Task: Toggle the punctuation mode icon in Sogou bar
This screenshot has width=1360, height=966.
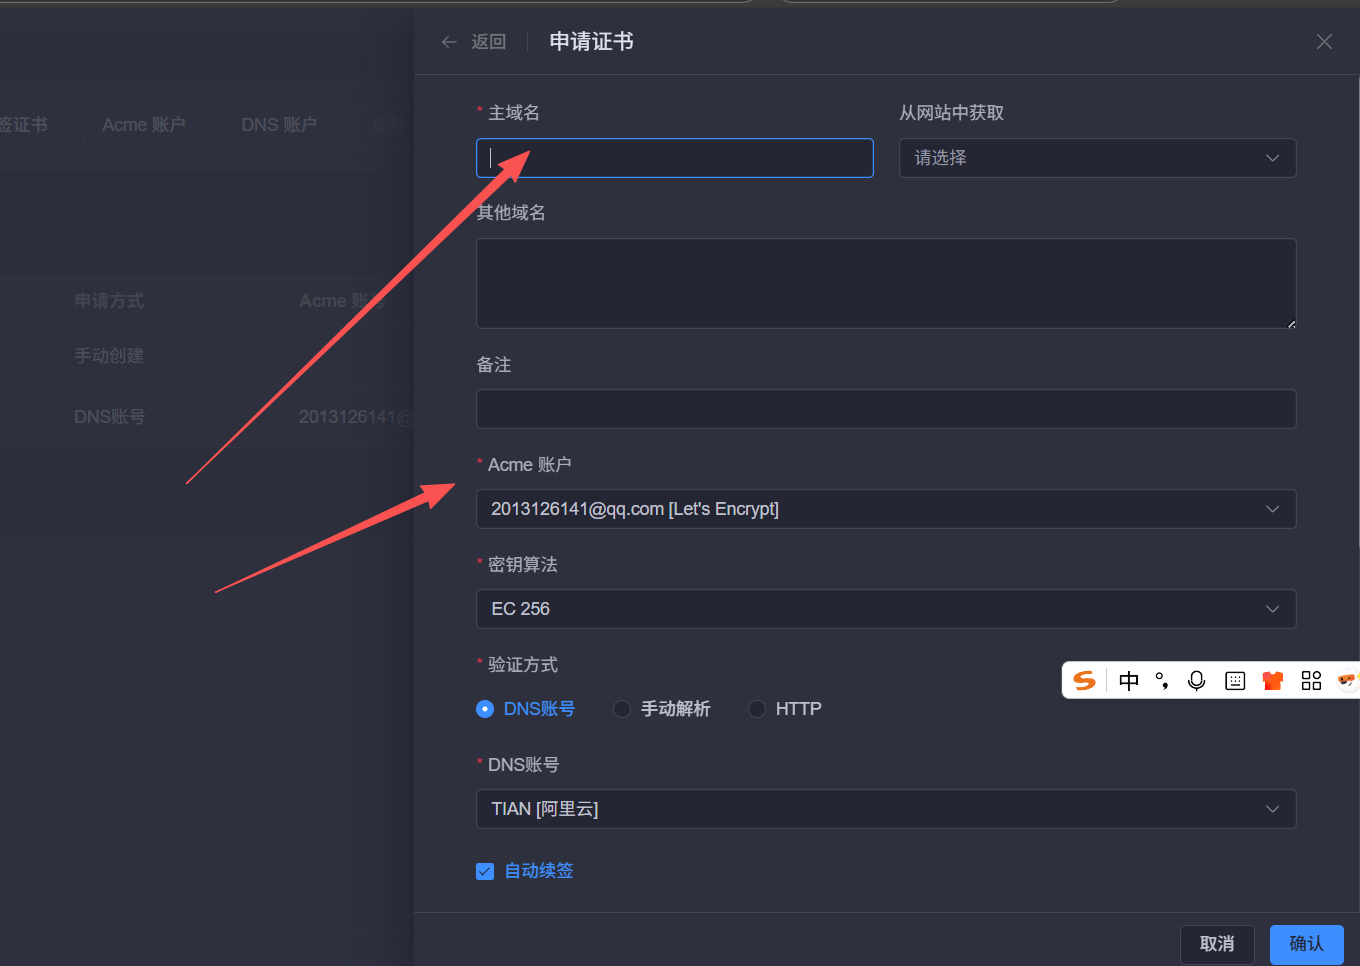Action: tap(1162, 681)
